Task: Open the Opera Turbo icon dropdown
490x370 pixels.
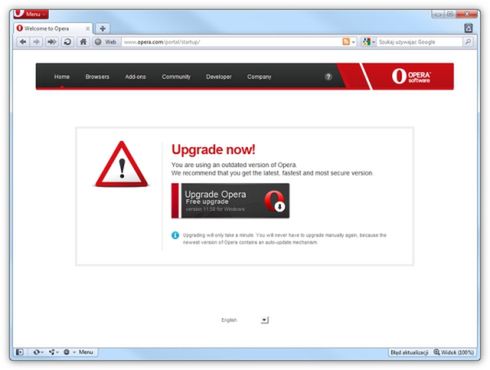Action: pyautogui.click(x=69, y=352)
